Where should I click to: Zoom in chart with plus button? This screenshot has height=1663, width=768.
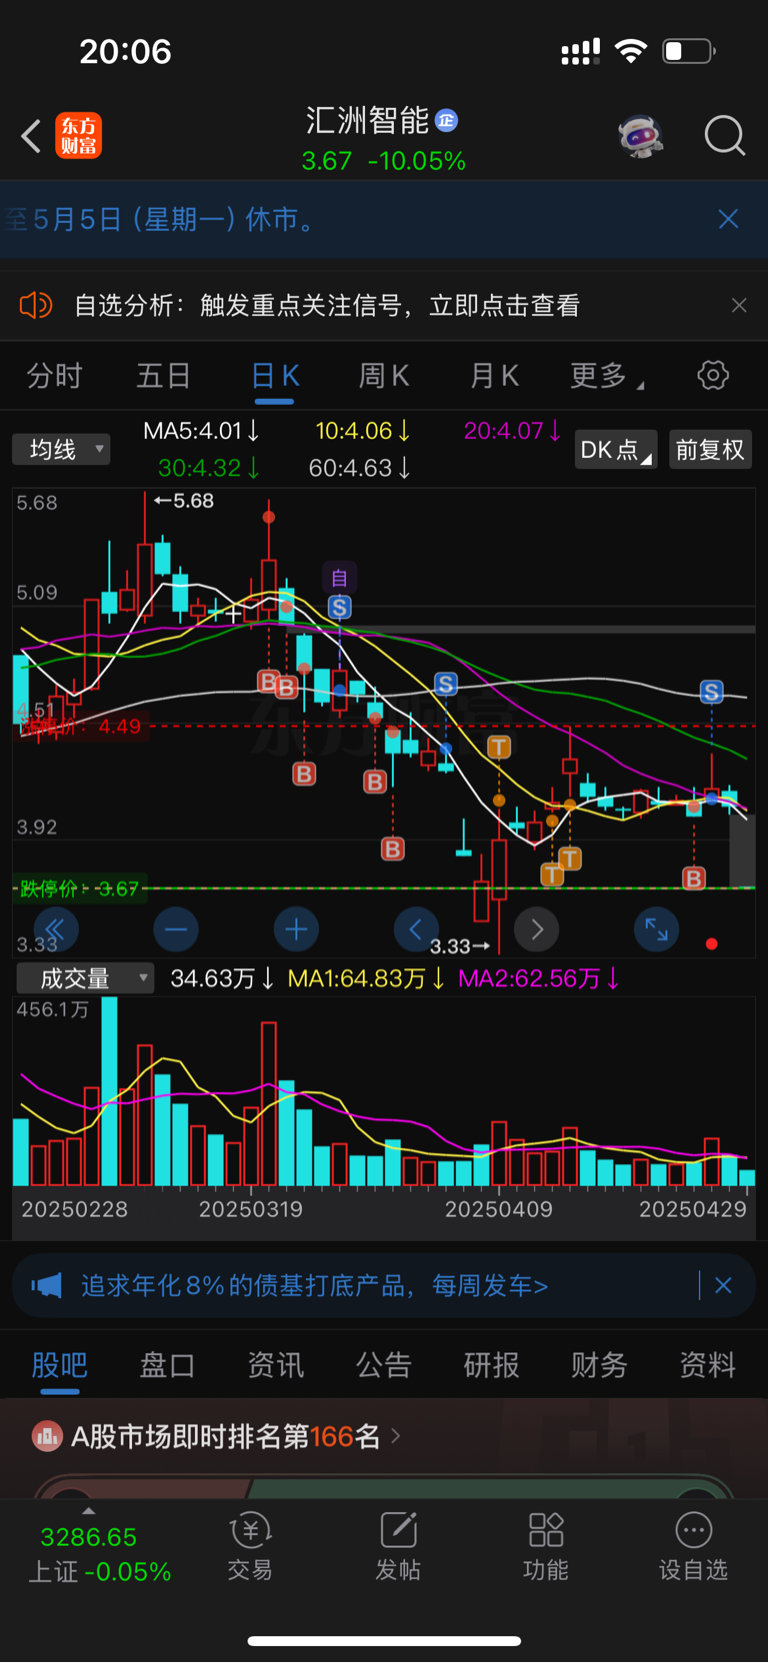coord(296,930)
